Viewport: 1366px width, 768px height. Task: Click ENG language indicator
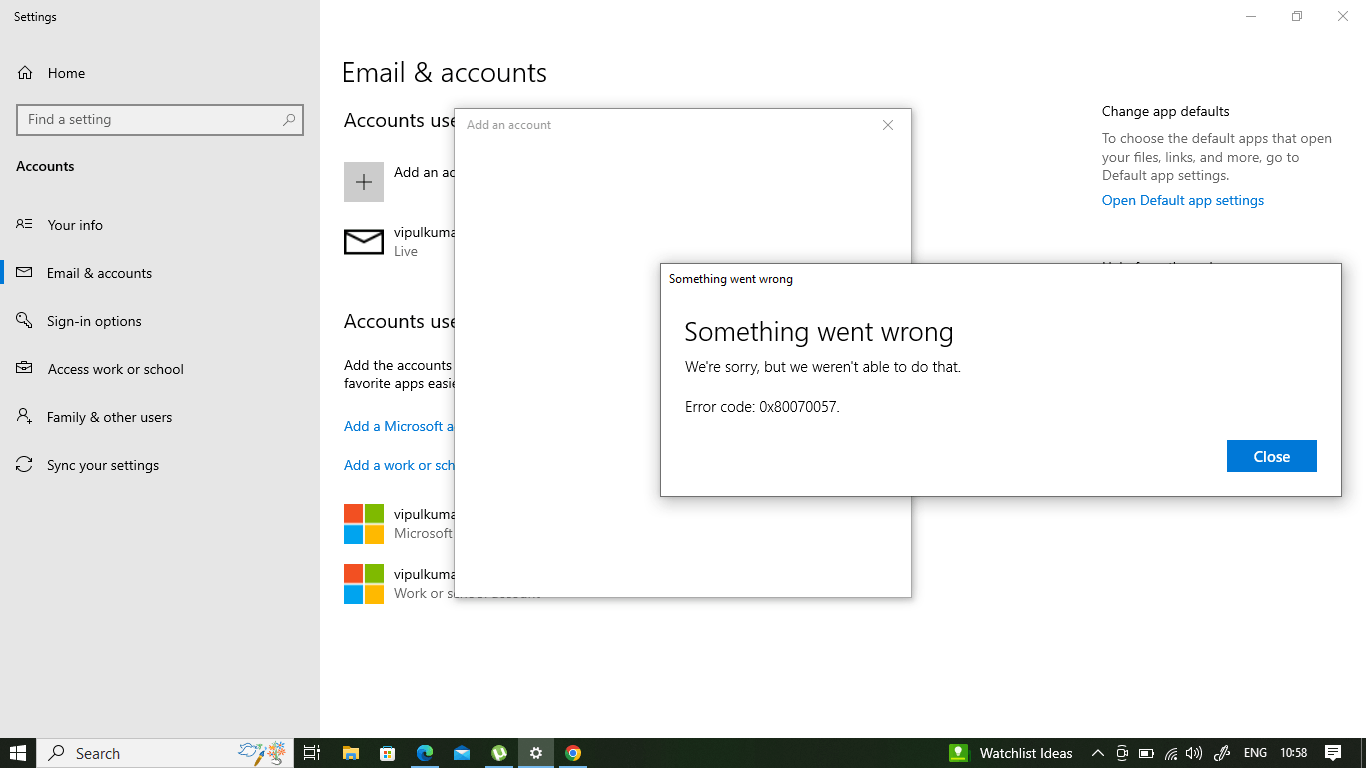pyautogui.click(x=1255, y=753)
